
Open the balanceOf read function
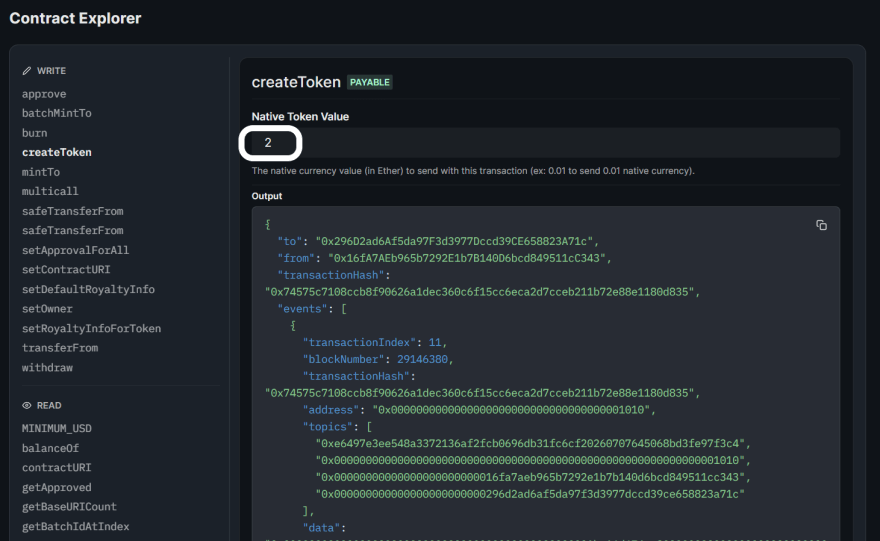coord(51,448)
